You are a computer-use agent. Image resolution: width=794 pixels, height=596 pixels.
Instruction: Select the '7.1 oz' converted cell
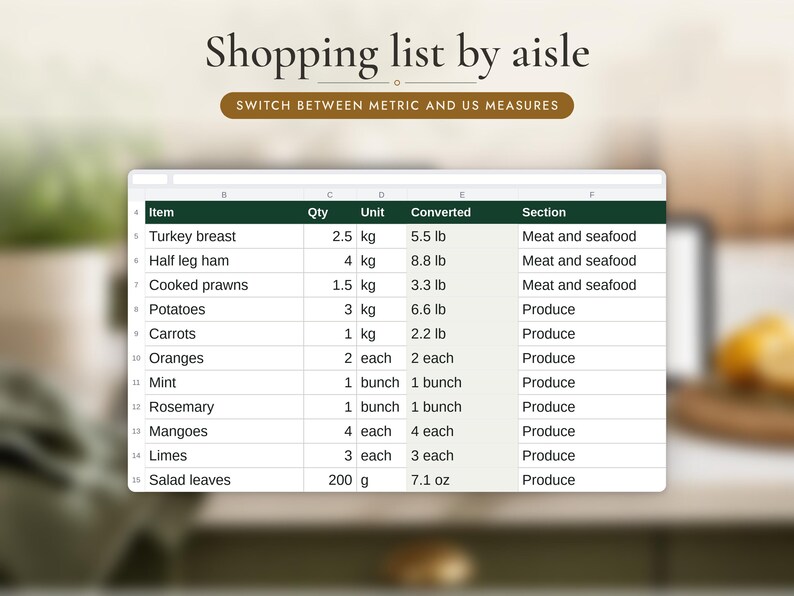[x=462, y=480]
